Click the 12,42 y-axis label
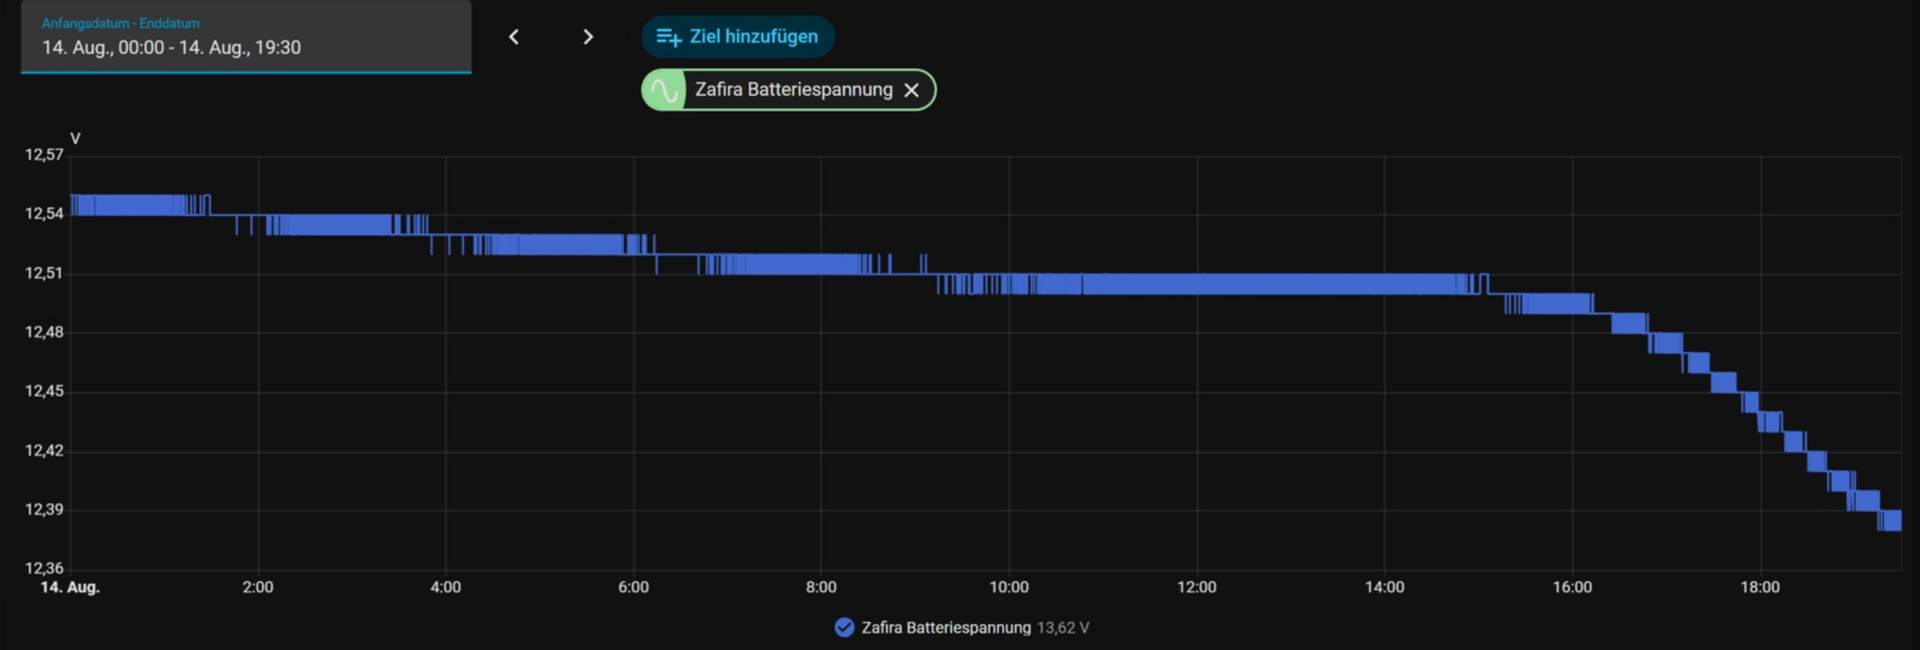 point(44,451)
